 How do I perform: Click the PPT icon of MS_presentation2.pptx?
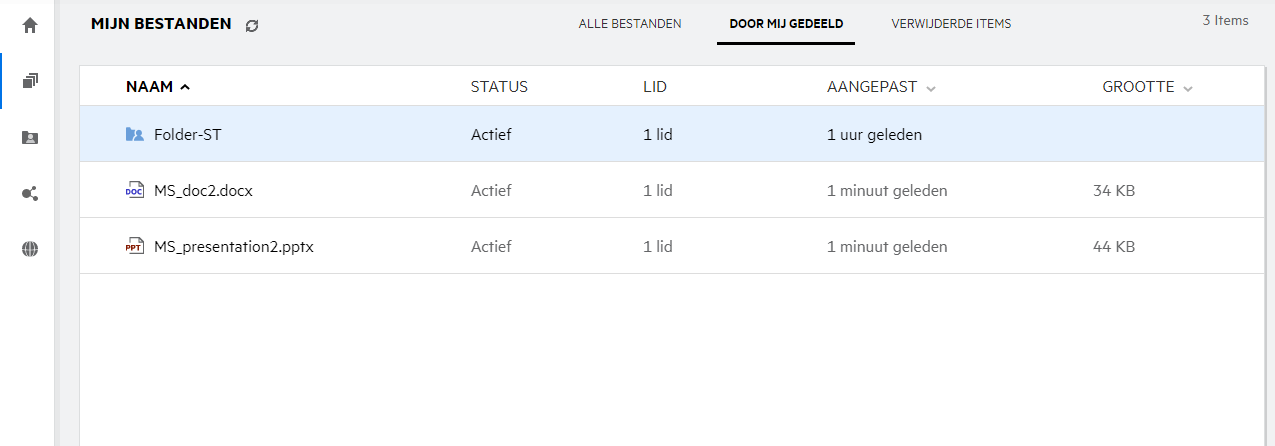[135, 246]
